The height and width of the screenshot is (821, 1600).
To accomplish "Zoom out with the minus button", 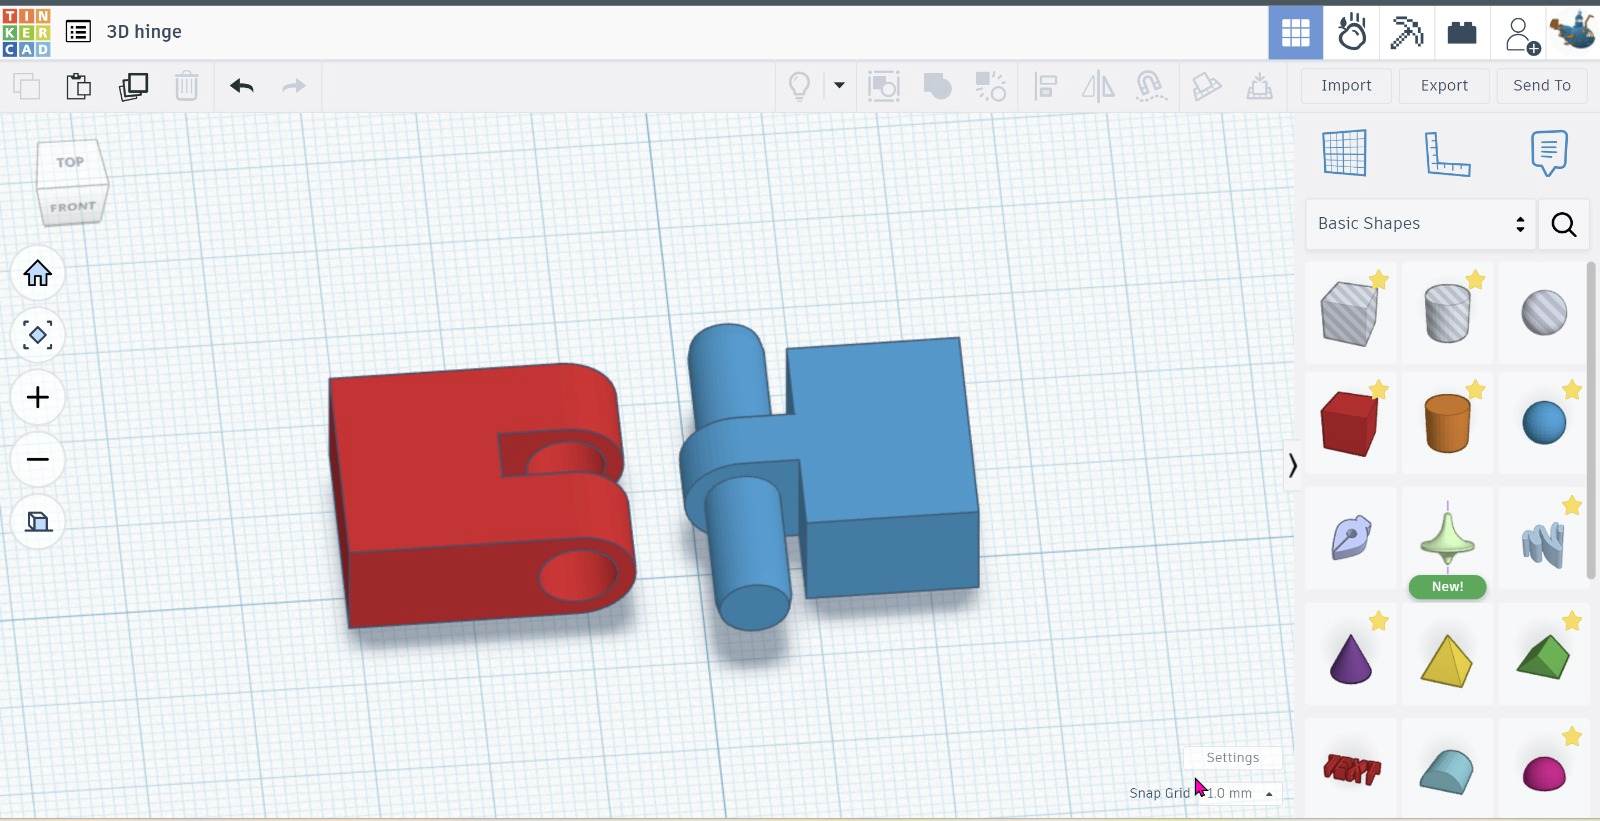I will tap(38, 459).
